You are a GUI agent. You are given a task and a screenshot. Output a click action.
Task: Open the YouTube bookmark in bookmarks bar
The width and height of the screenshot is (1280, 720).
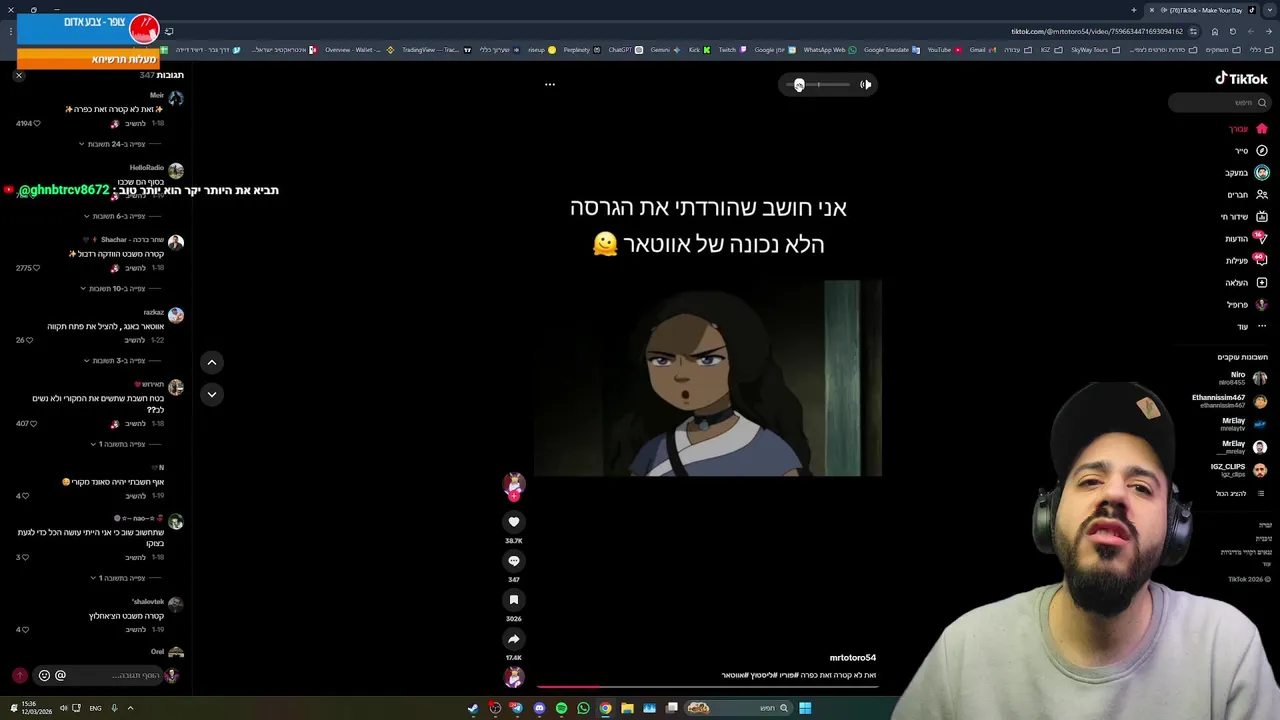(x=944, y=49)
